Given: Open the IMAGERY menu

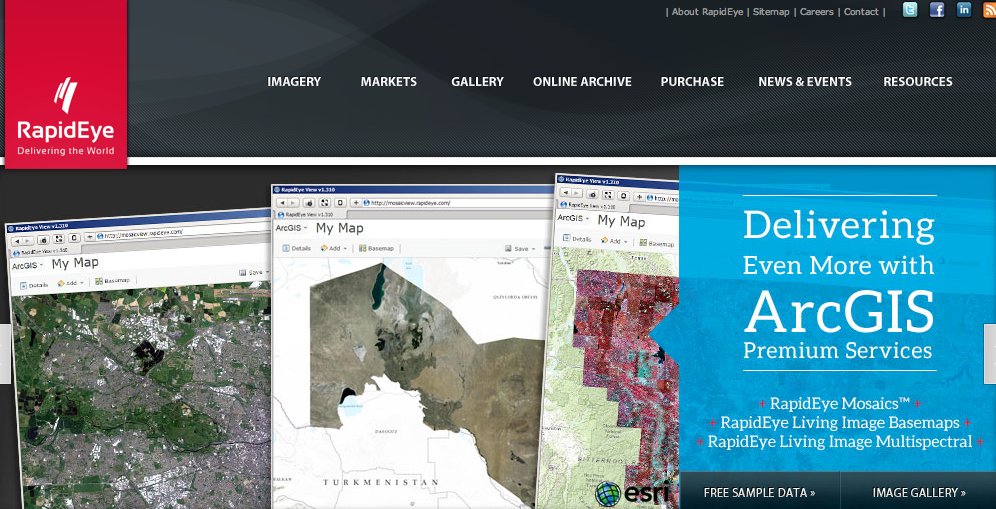Looking at the screenshot, I should coord(294,81).
